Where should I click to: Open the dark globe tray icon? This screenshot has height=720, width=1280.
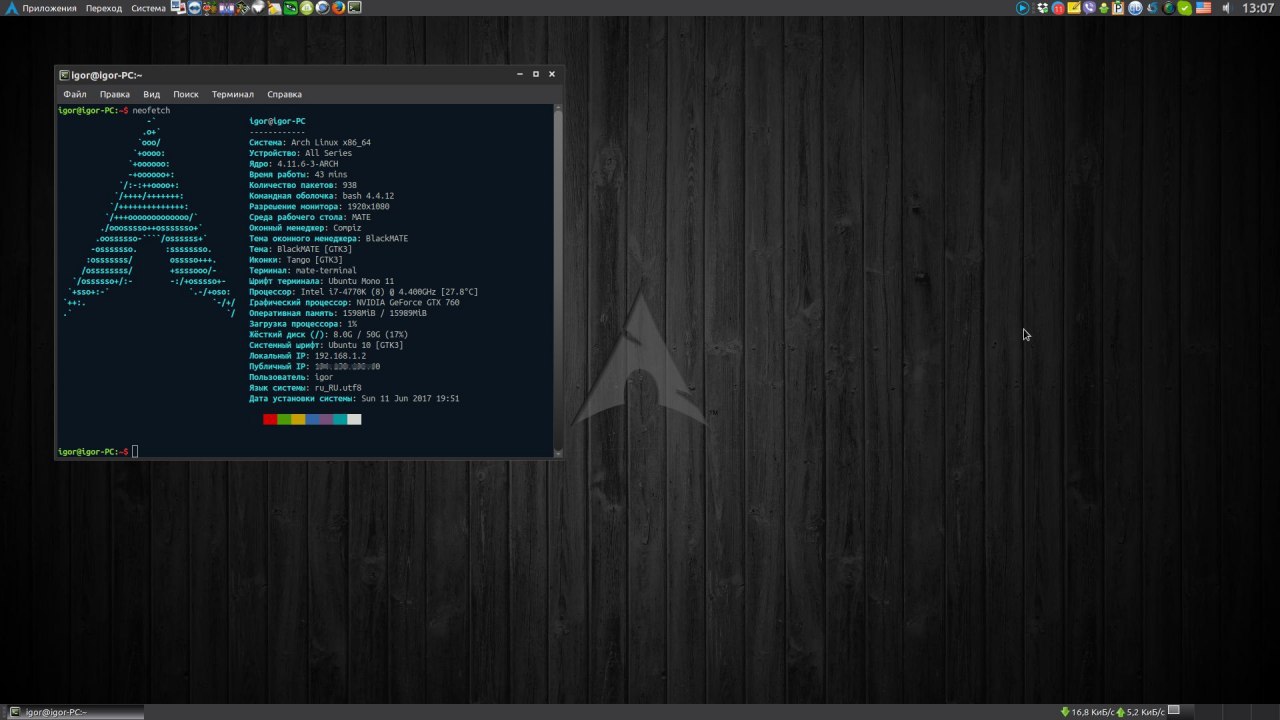click(x=1168, y=8)
